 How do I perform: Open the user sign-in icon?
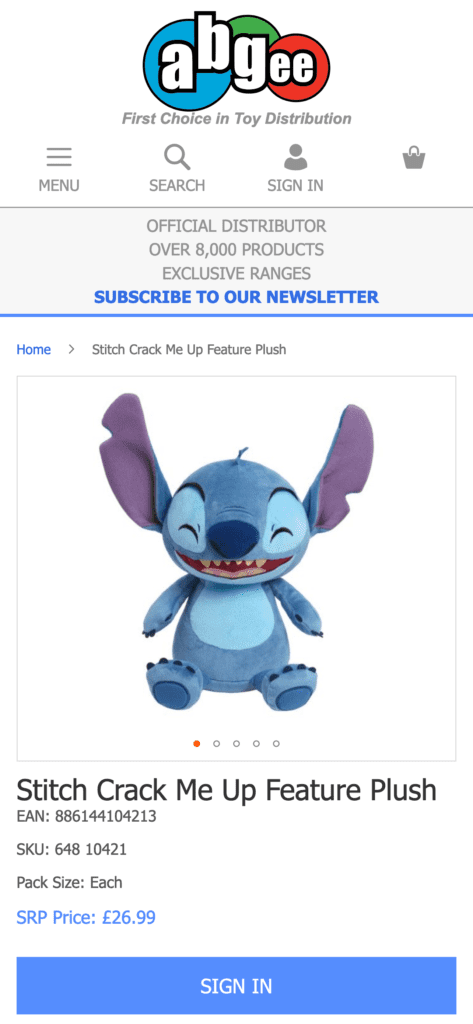tap(295, 157)
